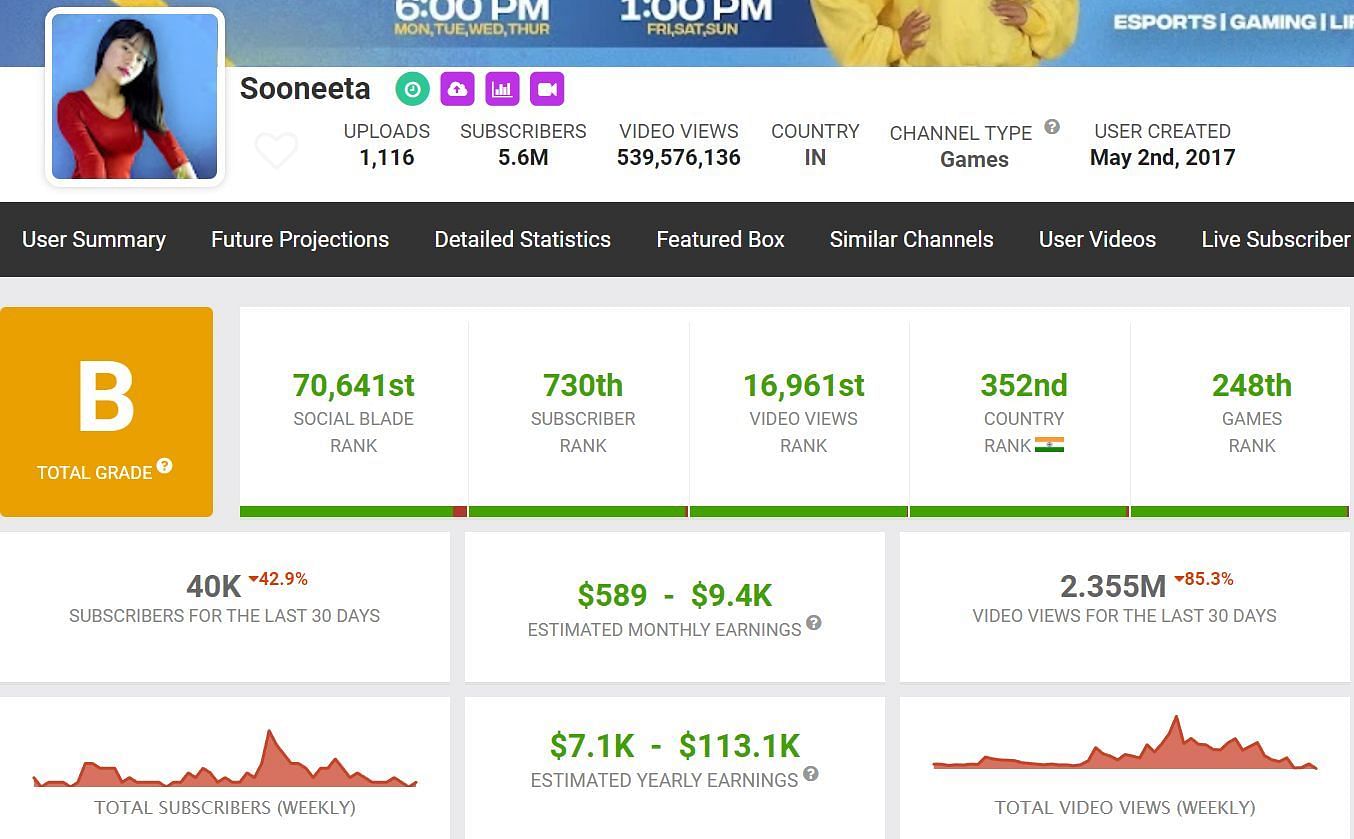Go to the Detailed Statistics tab

[522, 240]
